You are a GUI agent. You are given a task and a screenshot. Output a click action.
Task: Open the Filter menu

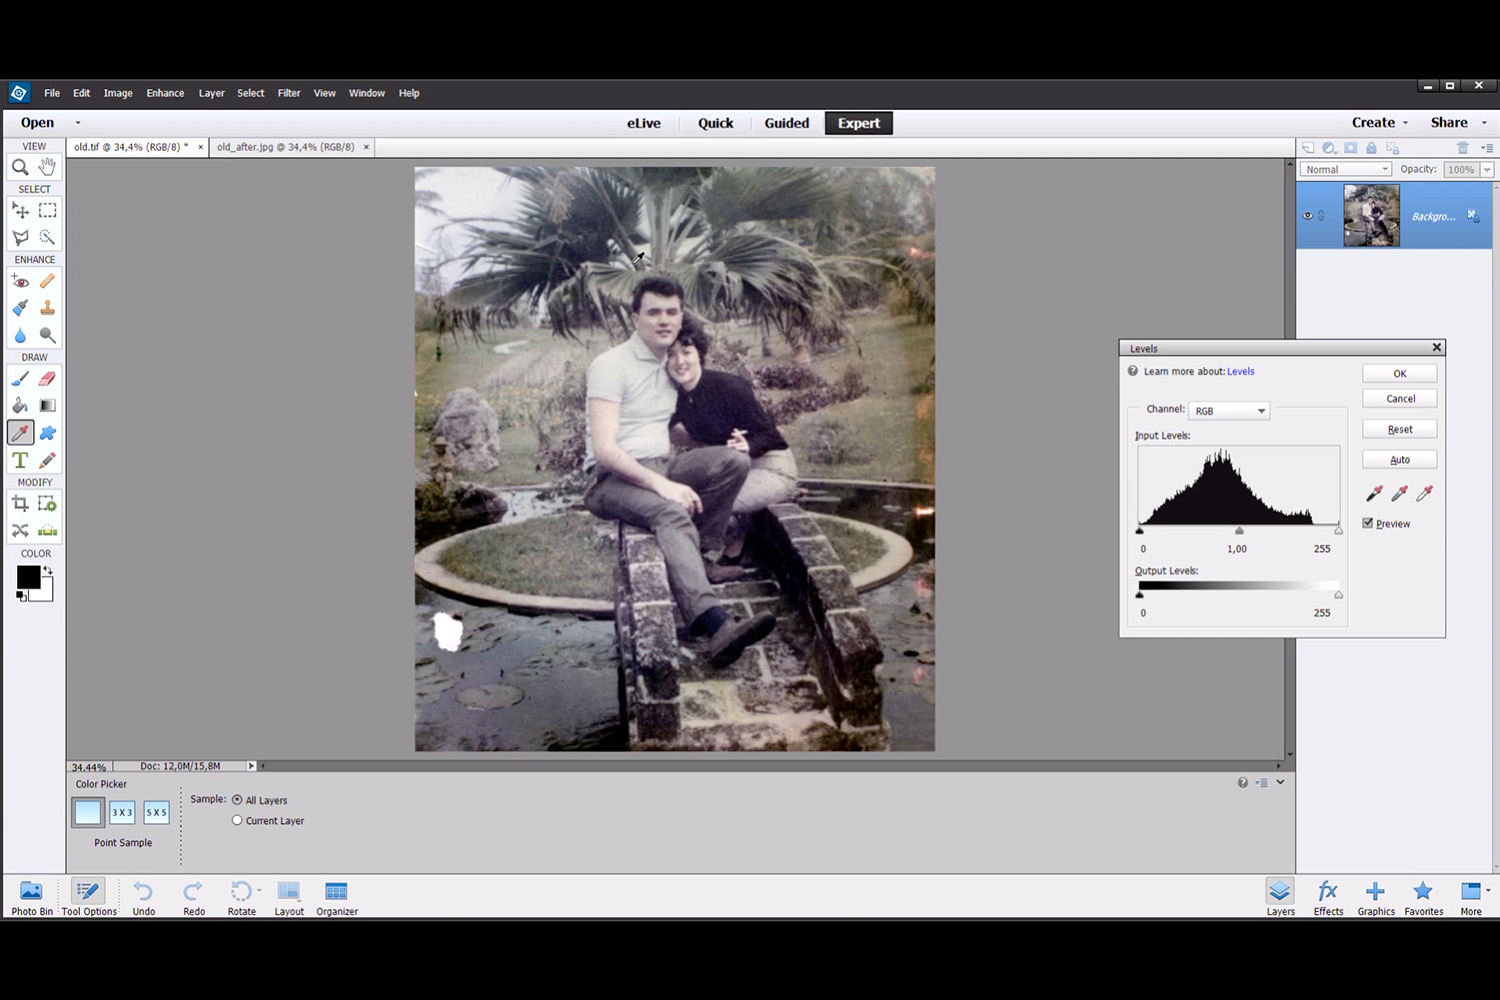tap(289, 93)
